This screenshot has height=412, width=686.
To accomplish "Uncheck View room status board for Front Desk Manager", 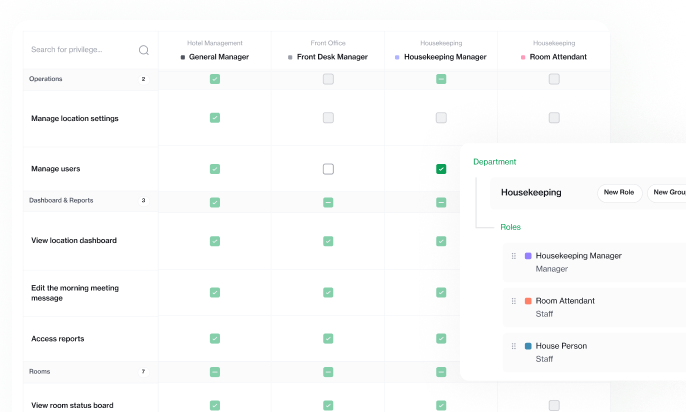I will coord(328,405).
